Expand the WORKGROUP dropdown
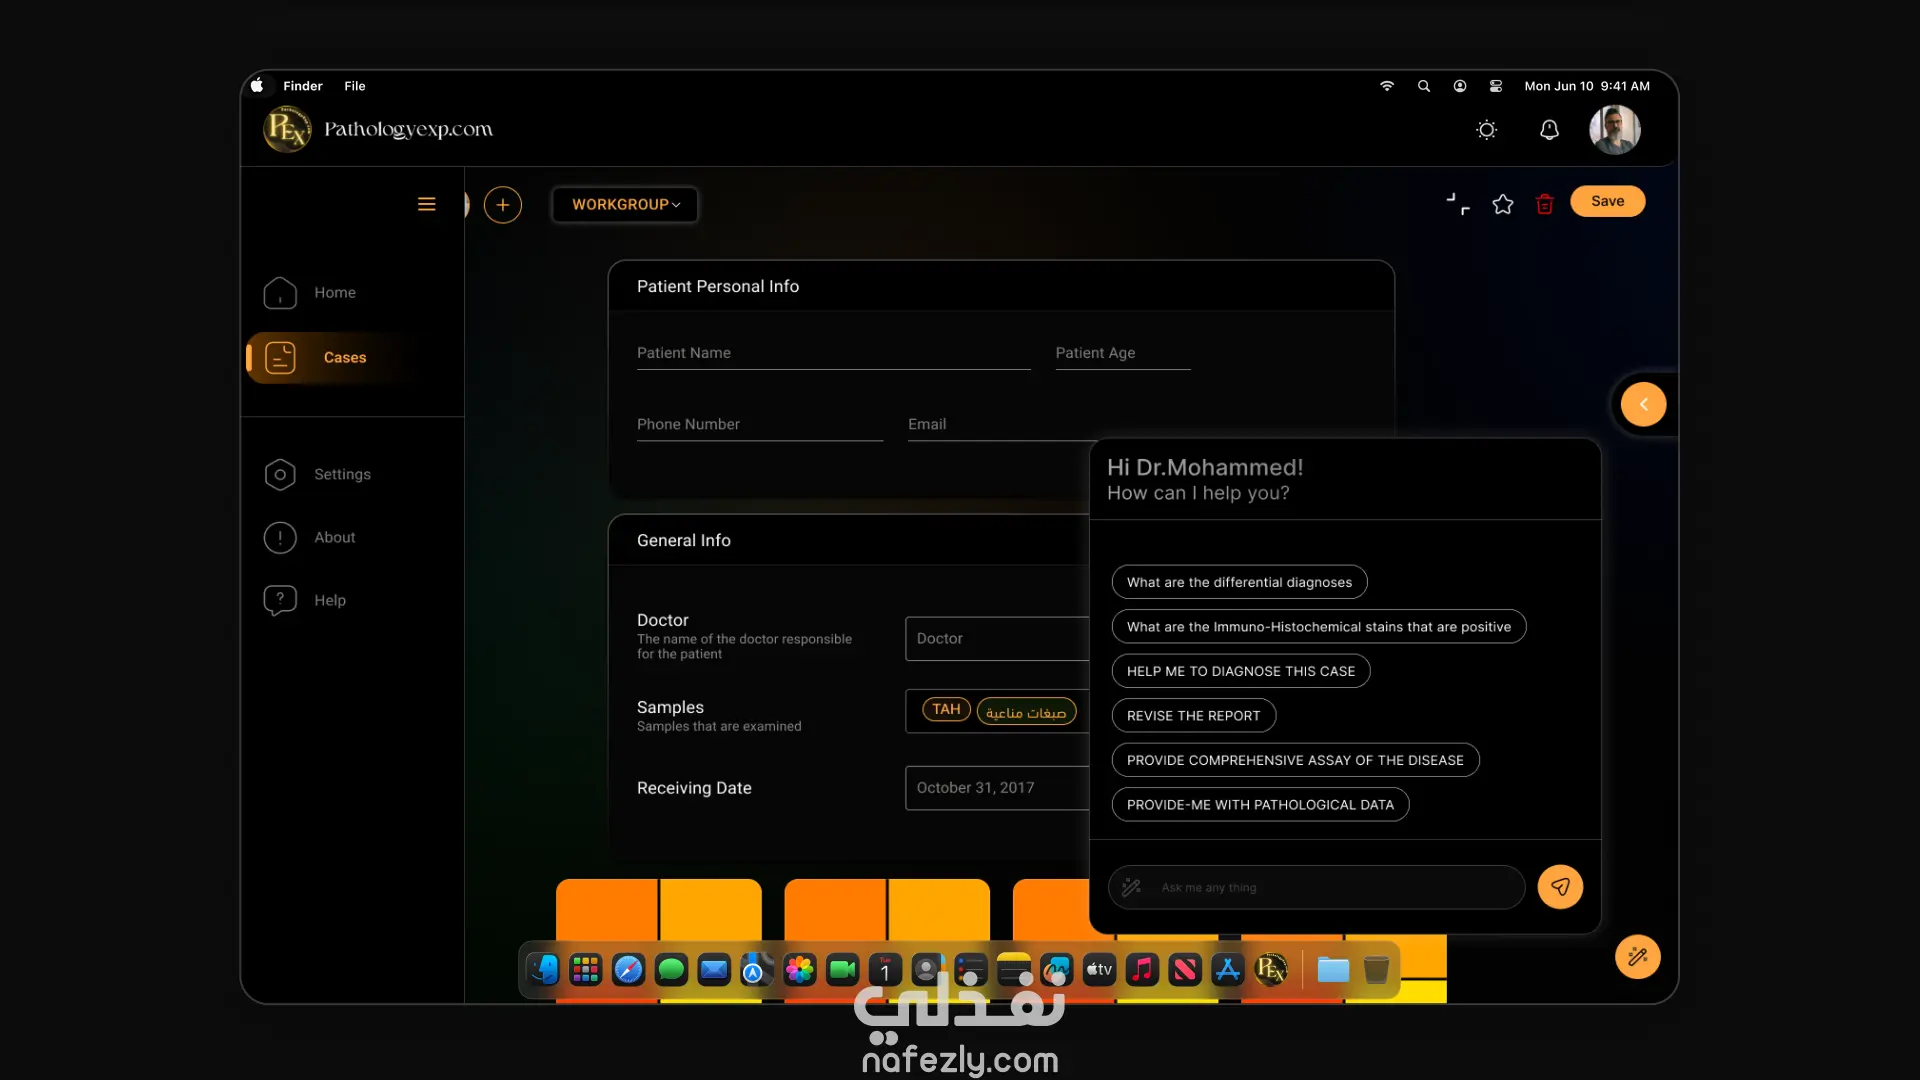1920x1080 pixels. coord(625,204)
